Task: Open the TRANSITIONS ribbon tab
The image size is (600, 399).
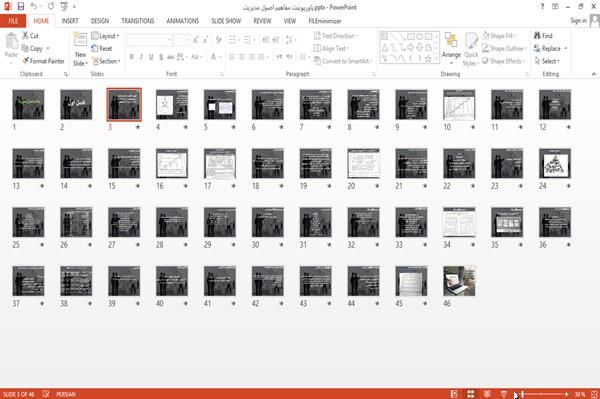Action: (x=138, y=21)
